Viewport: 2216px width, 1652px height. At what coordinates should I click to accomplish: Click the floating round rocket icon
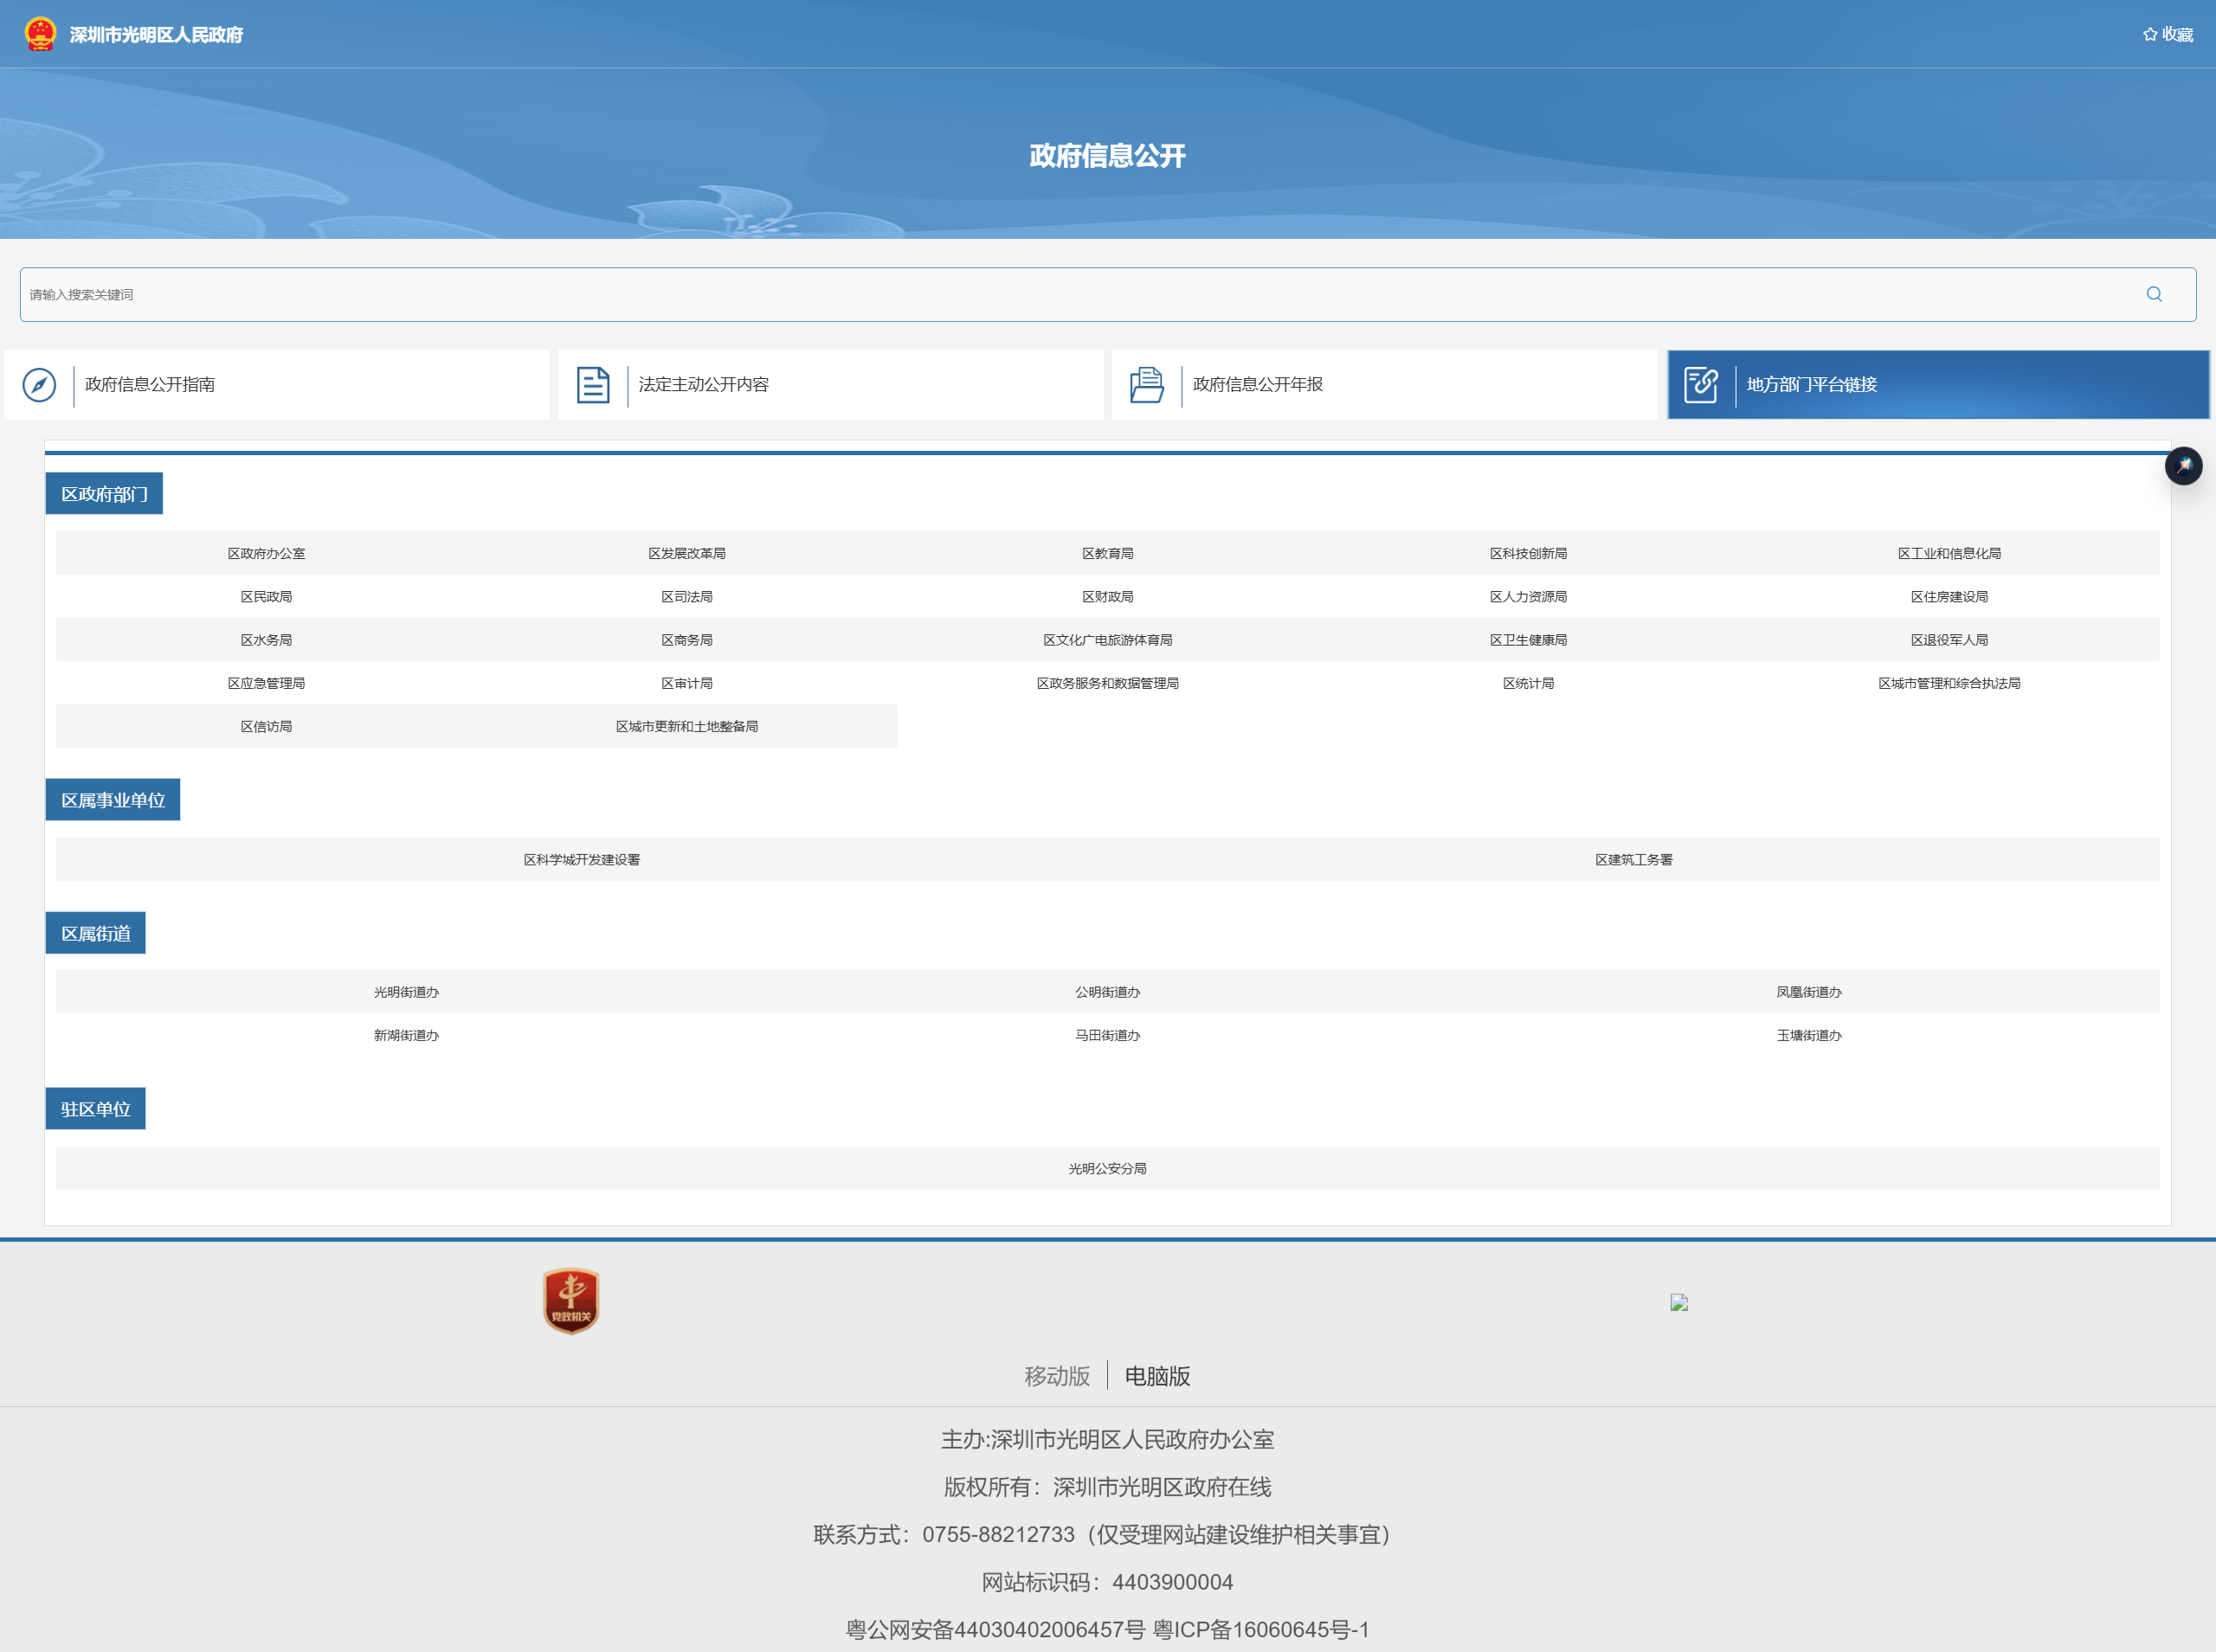[x=2184, y=465]
